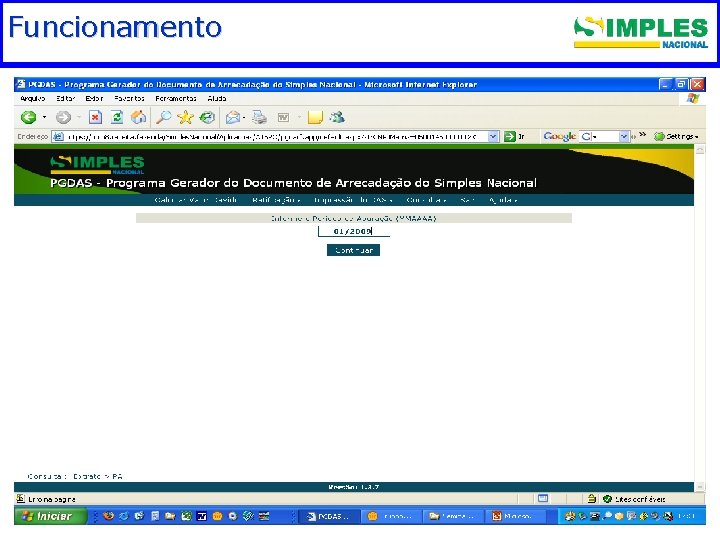Viewport: 720px width, 540px height.
Task: Open the Retificação page menu
Action: click(276, 200)
